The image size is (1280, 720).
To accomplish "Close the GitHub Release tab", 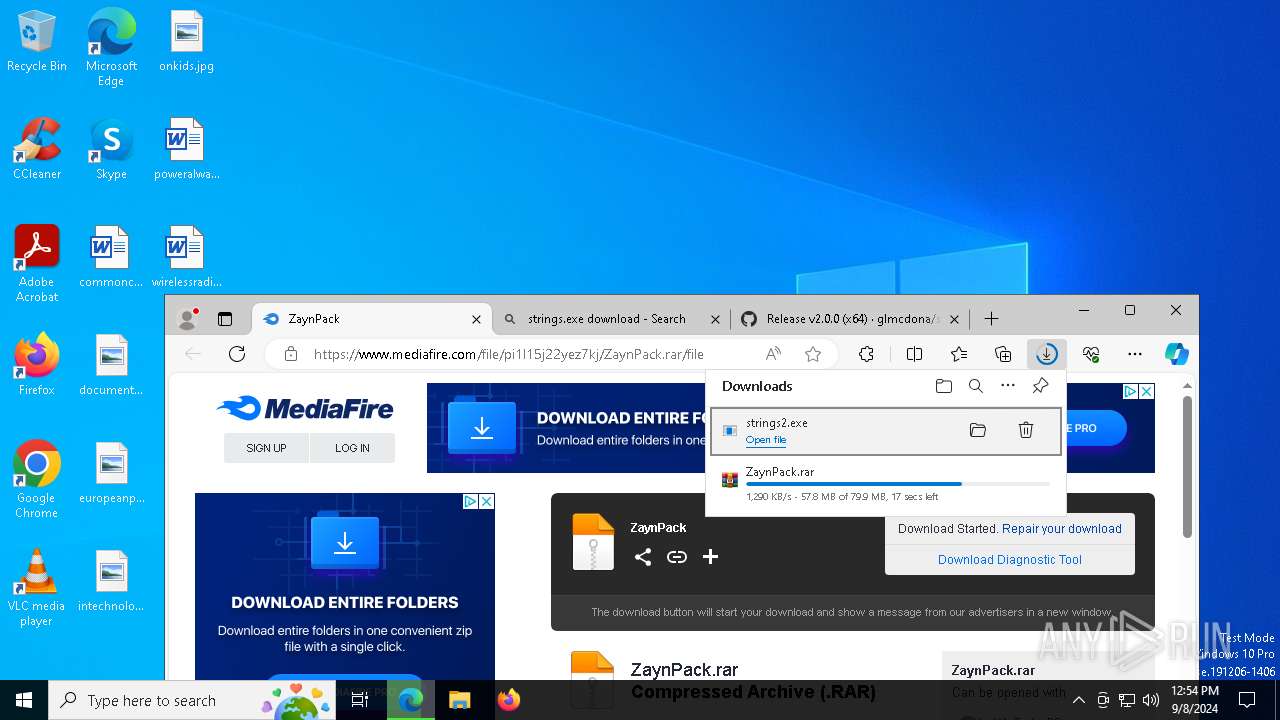I will [954, 319].
